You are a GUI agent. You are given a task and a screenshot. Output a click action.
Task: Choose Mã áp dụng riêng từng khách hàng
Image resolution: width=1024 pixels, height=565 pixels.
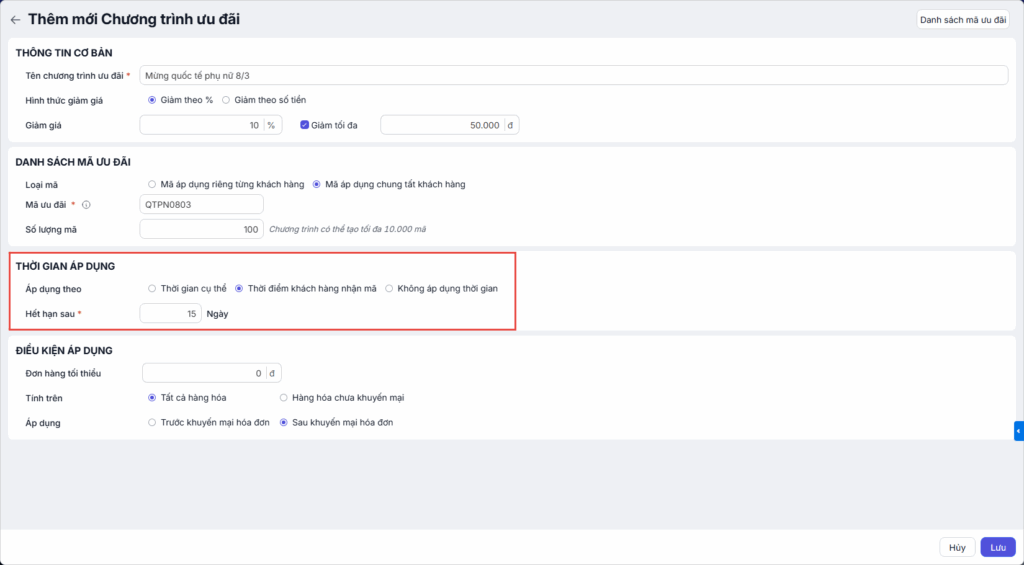click(152, 184)
